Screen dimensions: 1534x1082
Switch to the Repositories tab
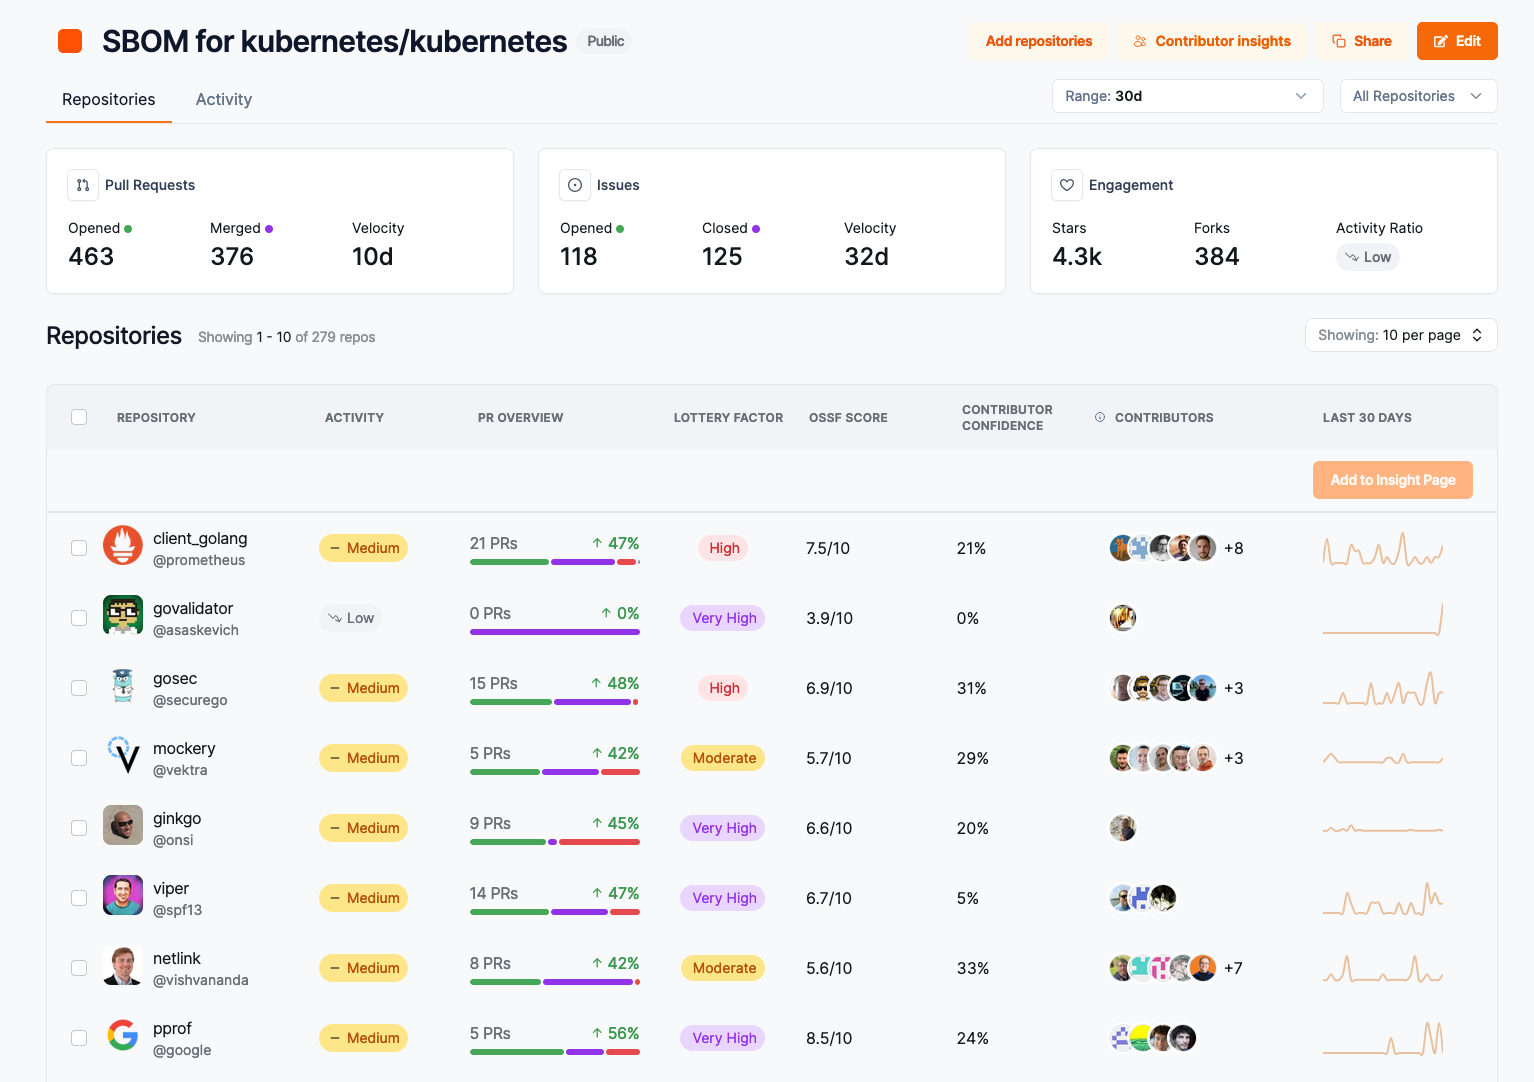coord(109,99)
